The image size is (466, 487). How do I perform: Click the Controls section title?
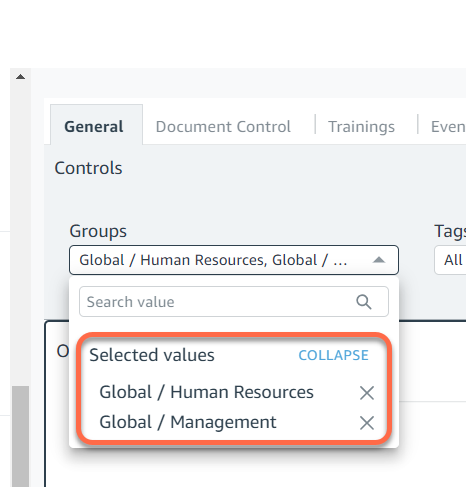coord(88,168)
